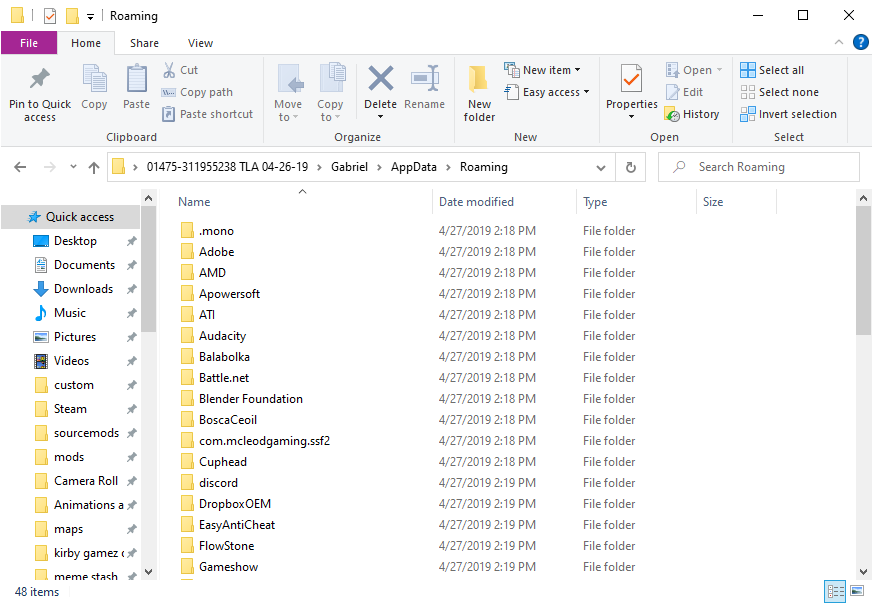873x604 pixels.
Task: Click Paste shortcut in the ribbon
Action: coord(208,114)
